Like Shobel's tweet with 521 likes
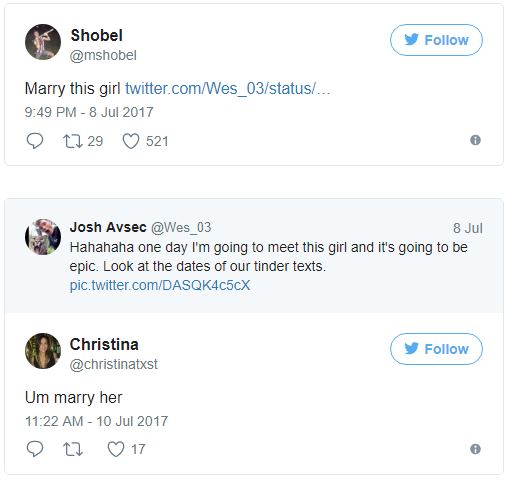Image resolution: width=510 pixels, height=481 pixels. tap(131, 141)
